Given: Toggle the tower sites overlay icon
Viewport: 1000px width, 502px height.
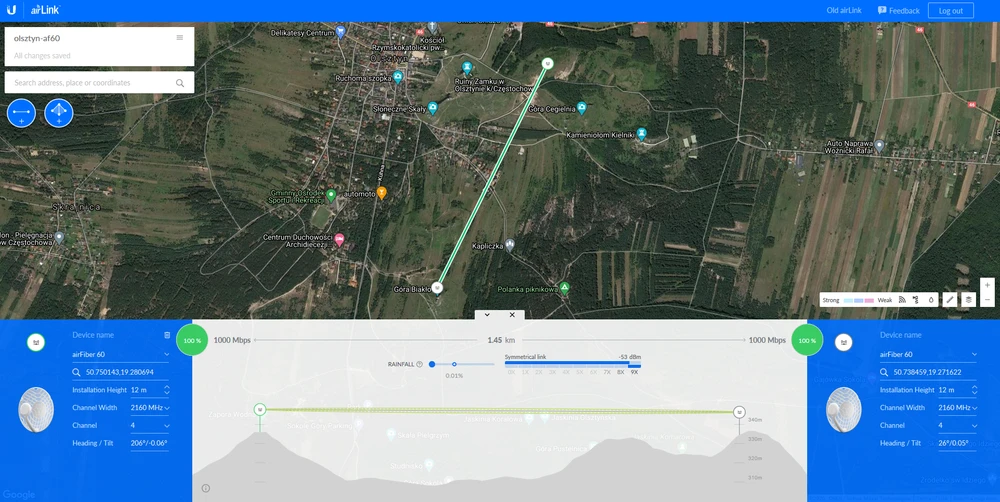Looking at the screenshot, I should click(916, 299).
